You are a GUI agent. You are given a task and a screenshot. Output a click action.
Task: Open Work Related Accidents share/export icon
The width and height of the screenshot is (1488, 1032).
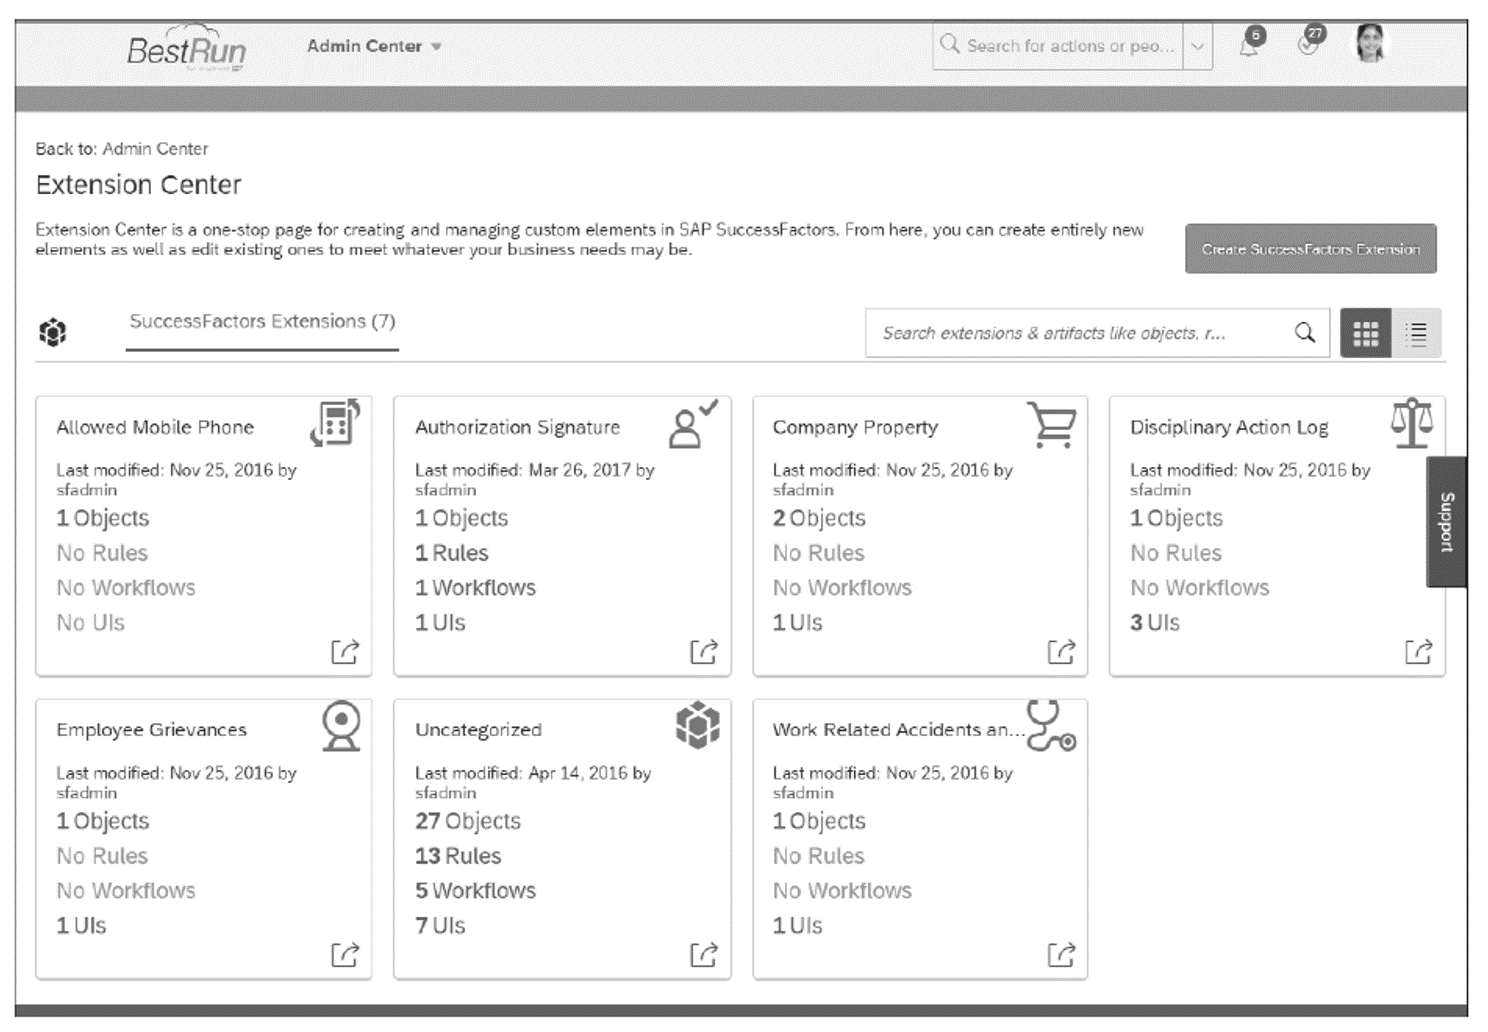(x=1061, y=955)
